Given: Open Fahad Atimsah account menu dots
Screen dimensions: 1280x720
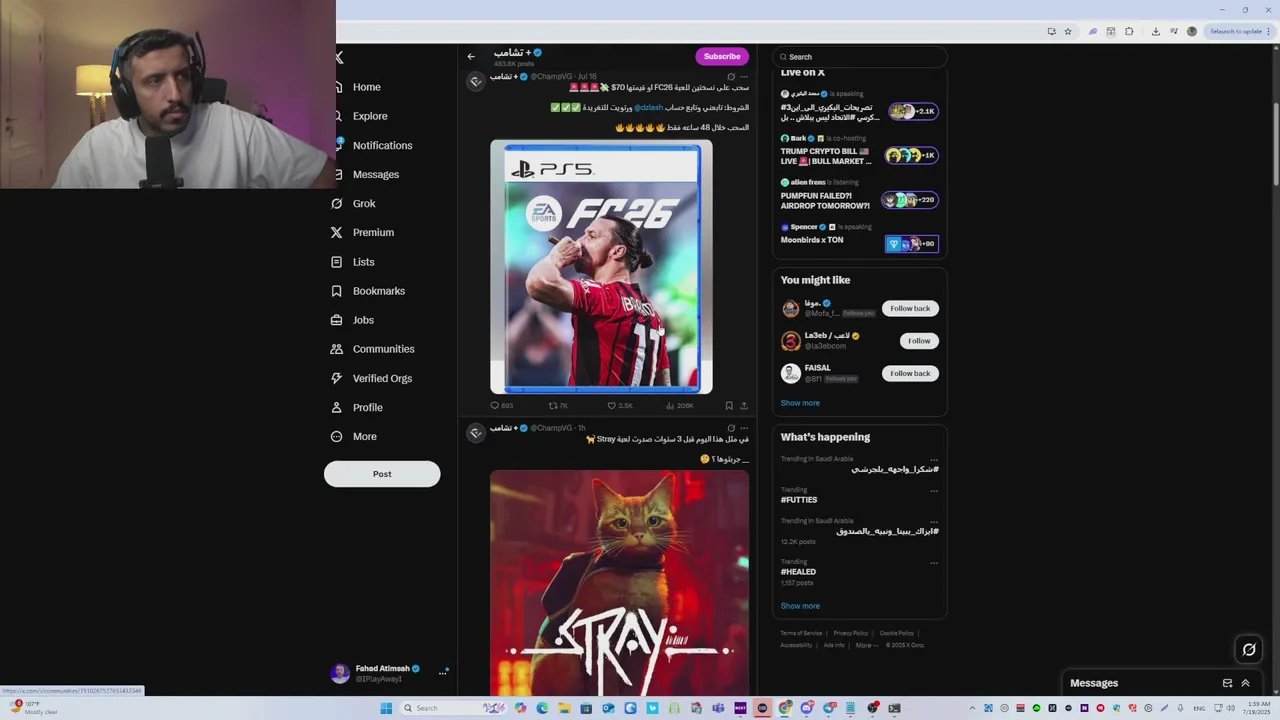Looking at the screenshot, I should point(443,673).
